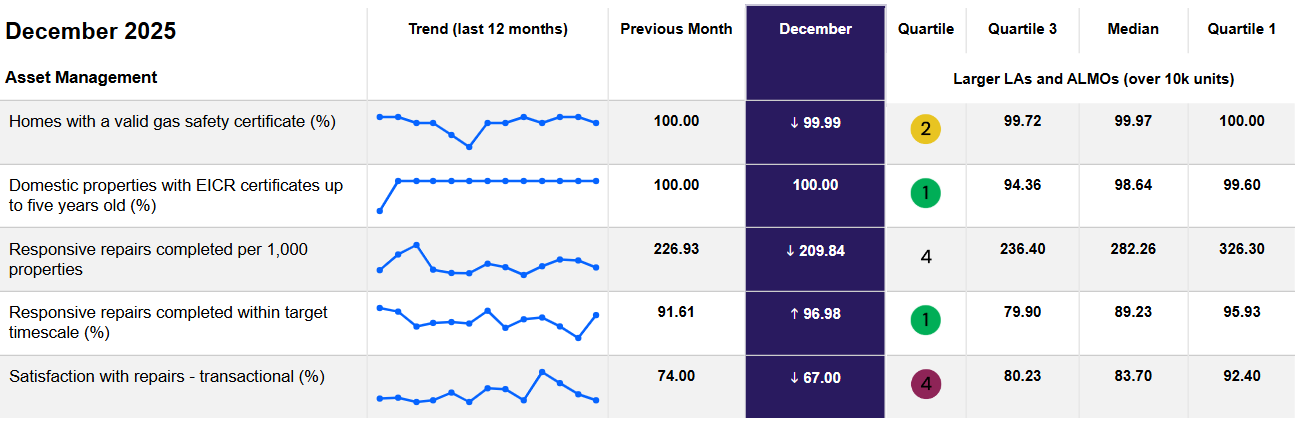Open the Homes with valid gas safety certificate row
The image size is (1297, 426).
(x=172, y=122)
